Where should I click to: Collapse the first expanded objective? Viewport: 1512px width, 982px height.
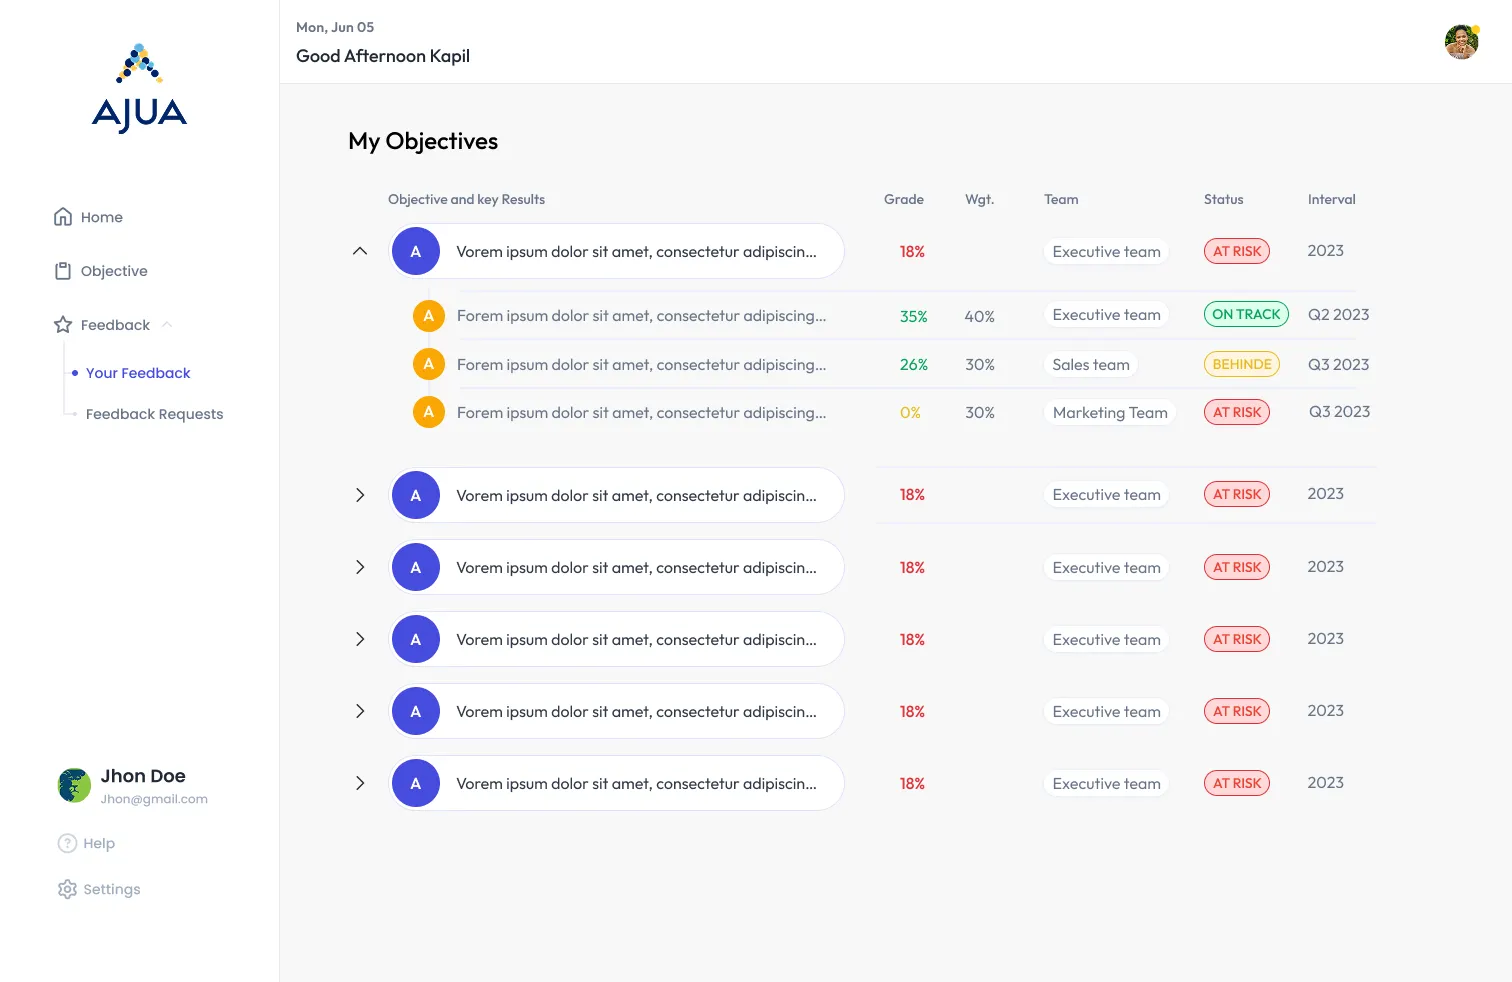coord(360,251)
